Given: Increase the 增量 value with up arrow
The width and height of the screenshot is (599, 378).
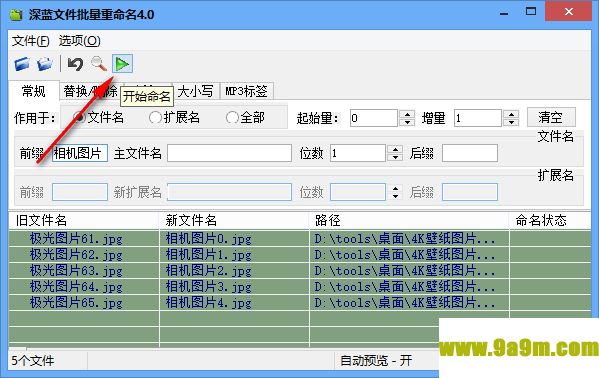Looking at the screenshot, I should click(x=511, y=114).
